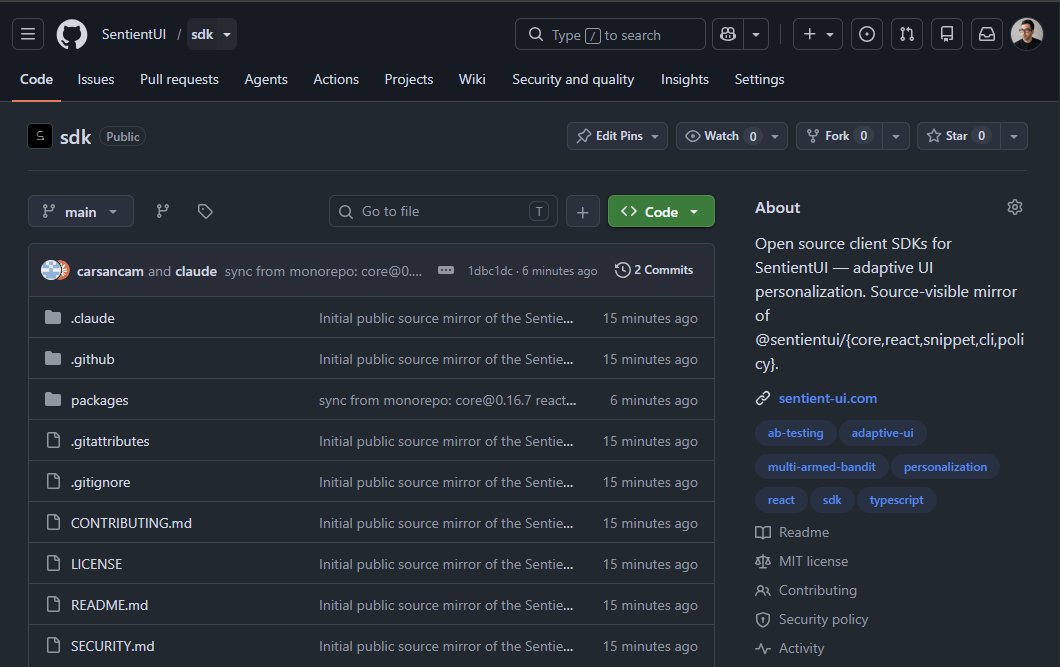This screenshot has height=667, width=1060.
Task: Expand the Star lists dropdown arrow
Action: tap(1014, 136)
